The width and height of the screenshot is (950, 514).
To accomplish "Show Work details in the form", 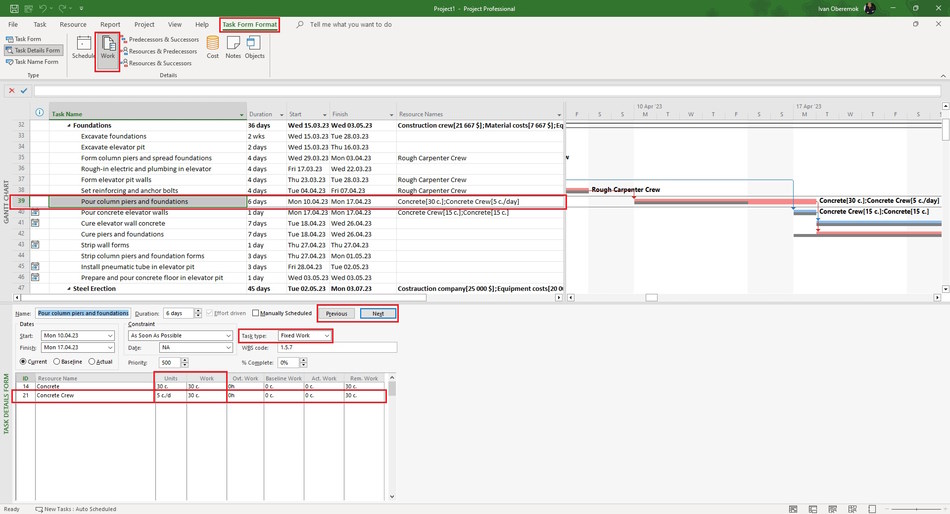I will point(108,47).
